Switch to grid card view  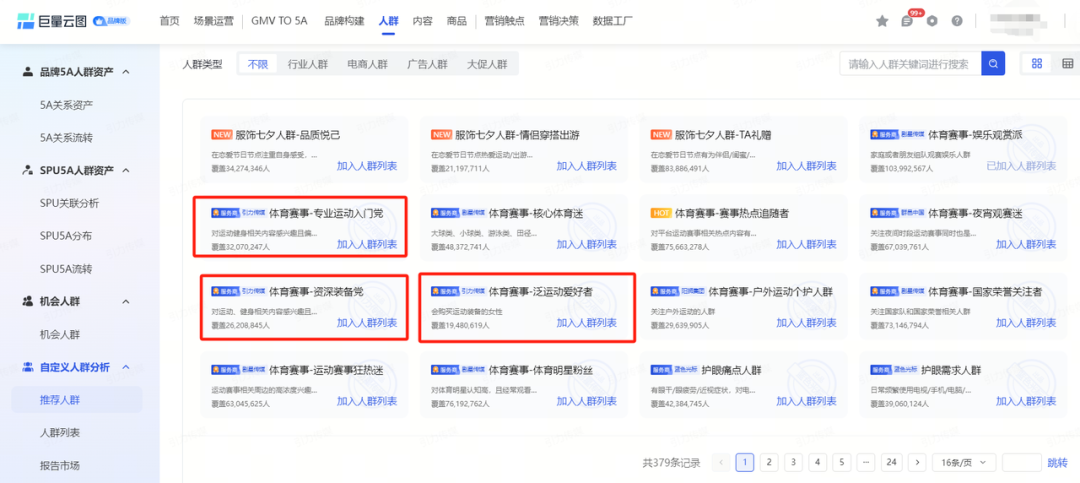(1035, 64)
